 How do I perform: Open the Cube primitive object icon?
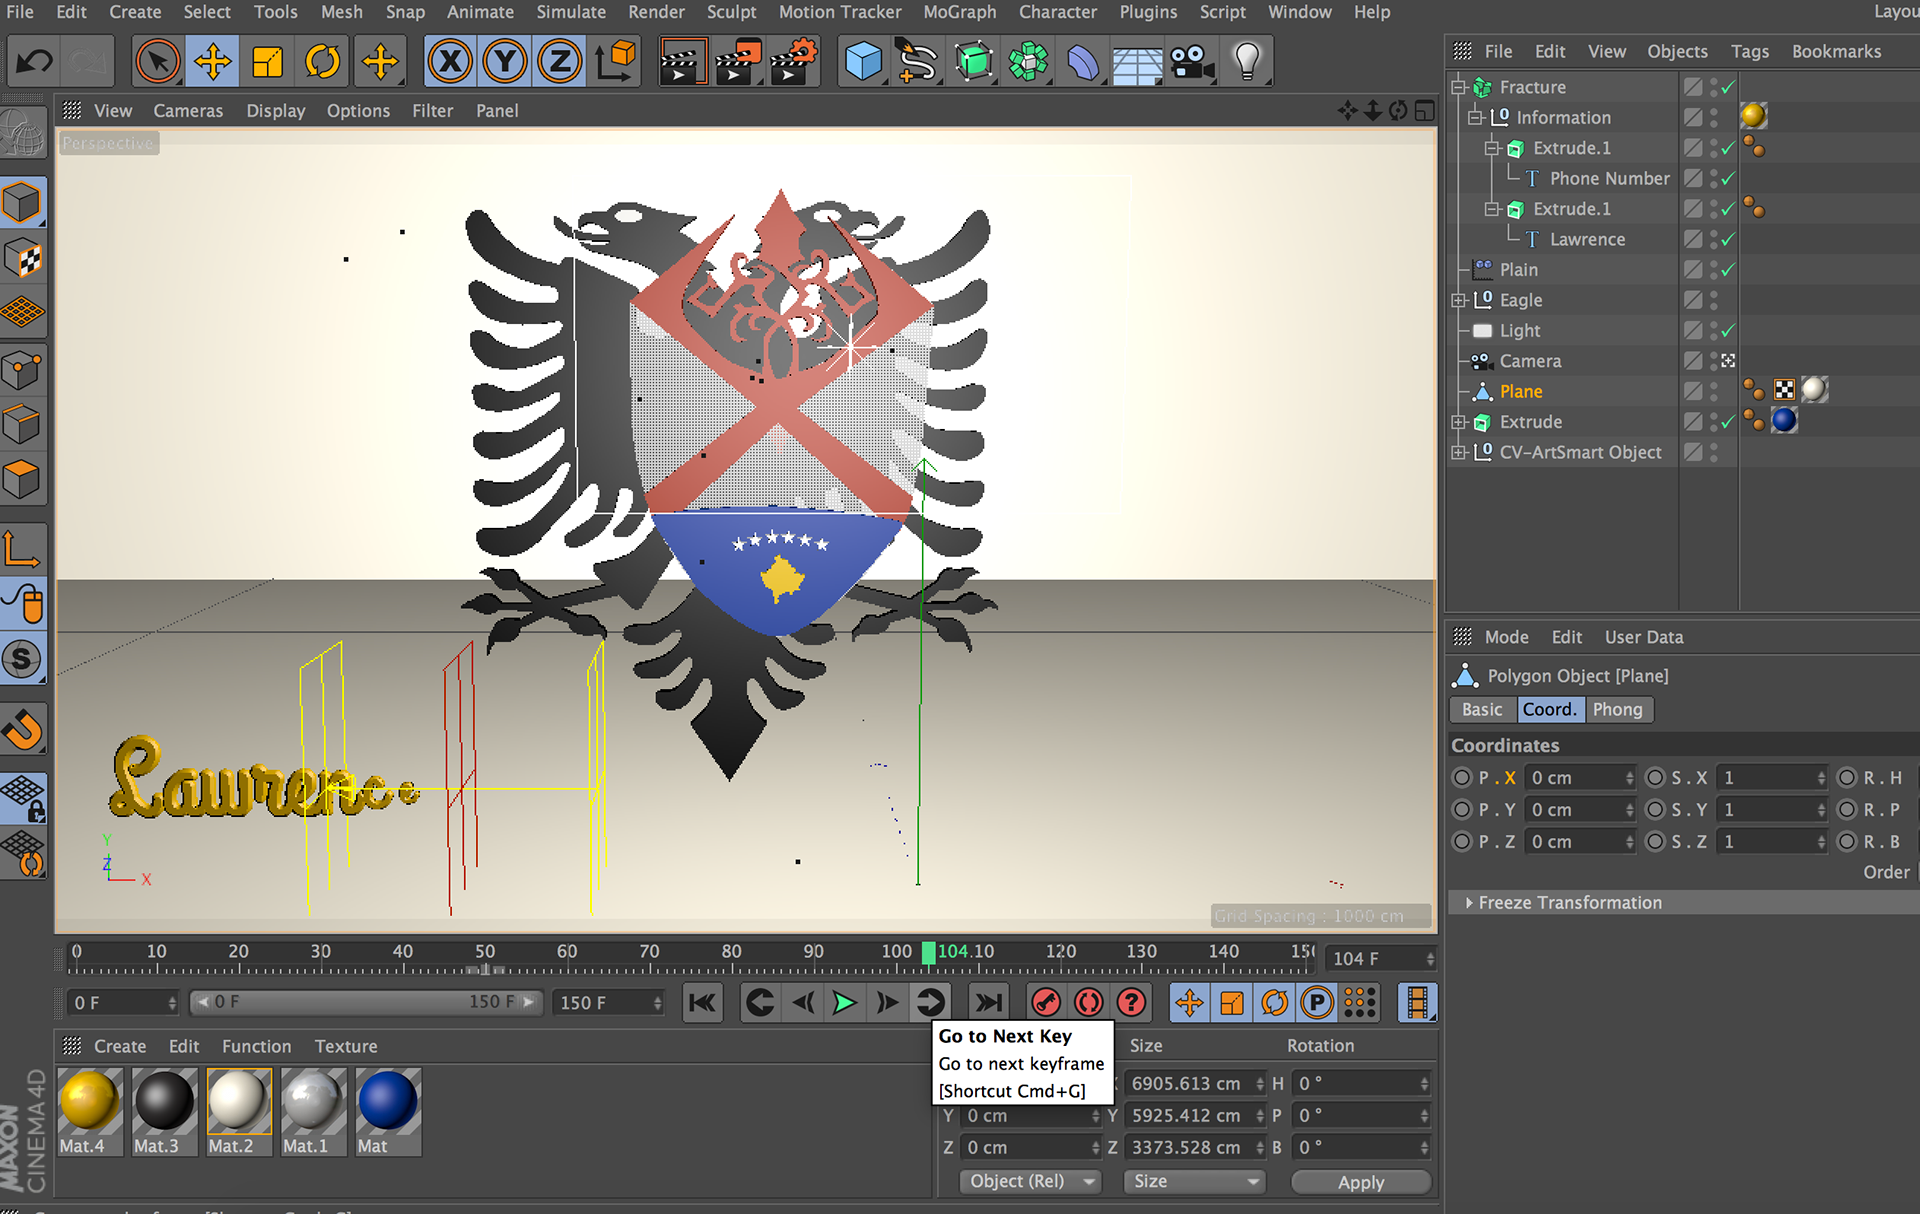[862, 62]
